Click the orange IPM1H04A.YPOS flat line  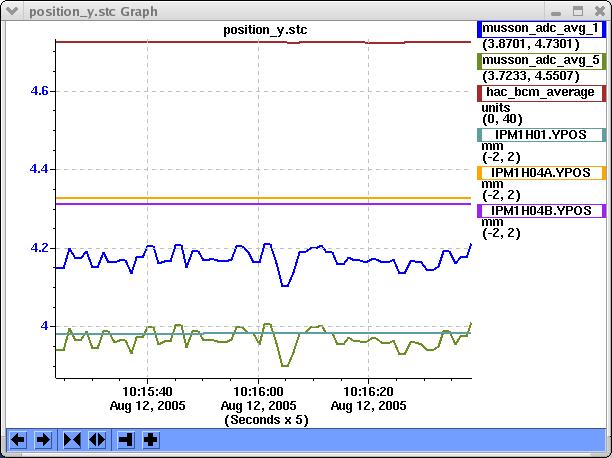tap(263, 198)
